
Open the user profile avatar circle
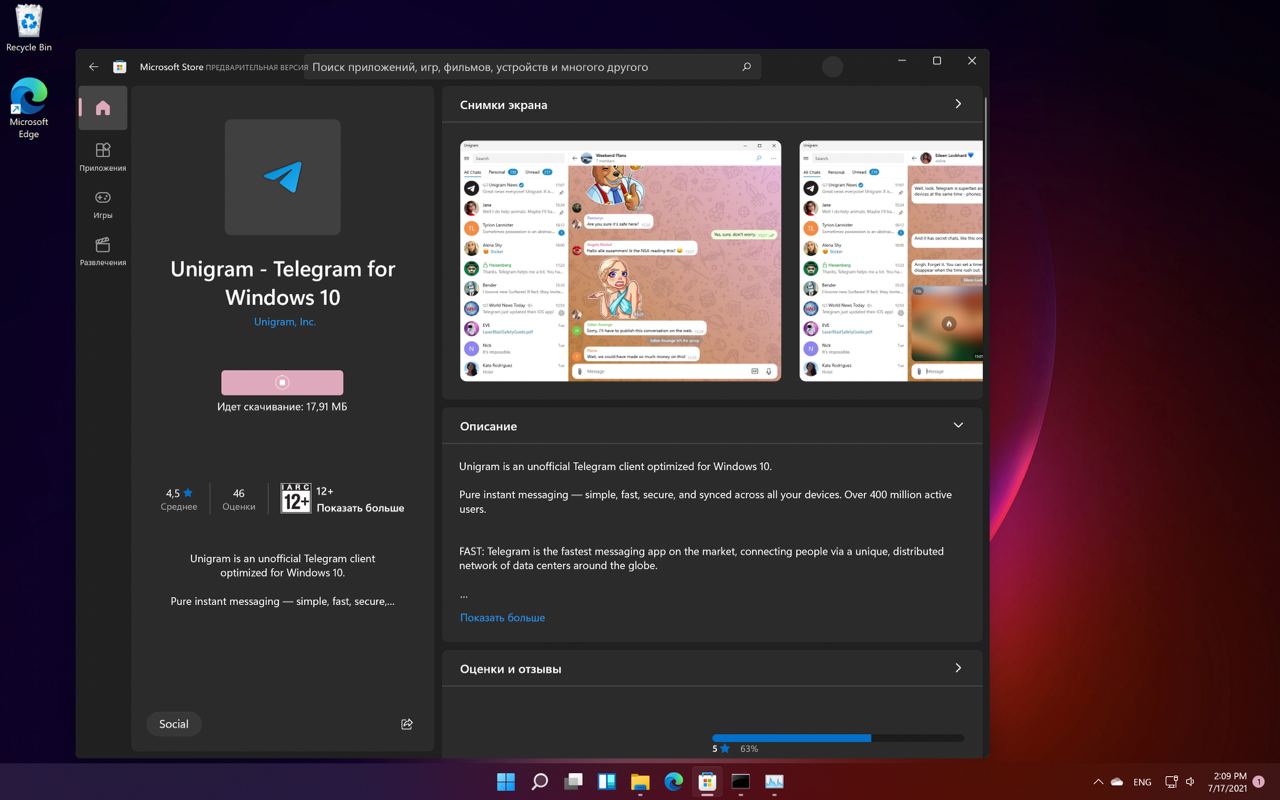pos(832,67)
